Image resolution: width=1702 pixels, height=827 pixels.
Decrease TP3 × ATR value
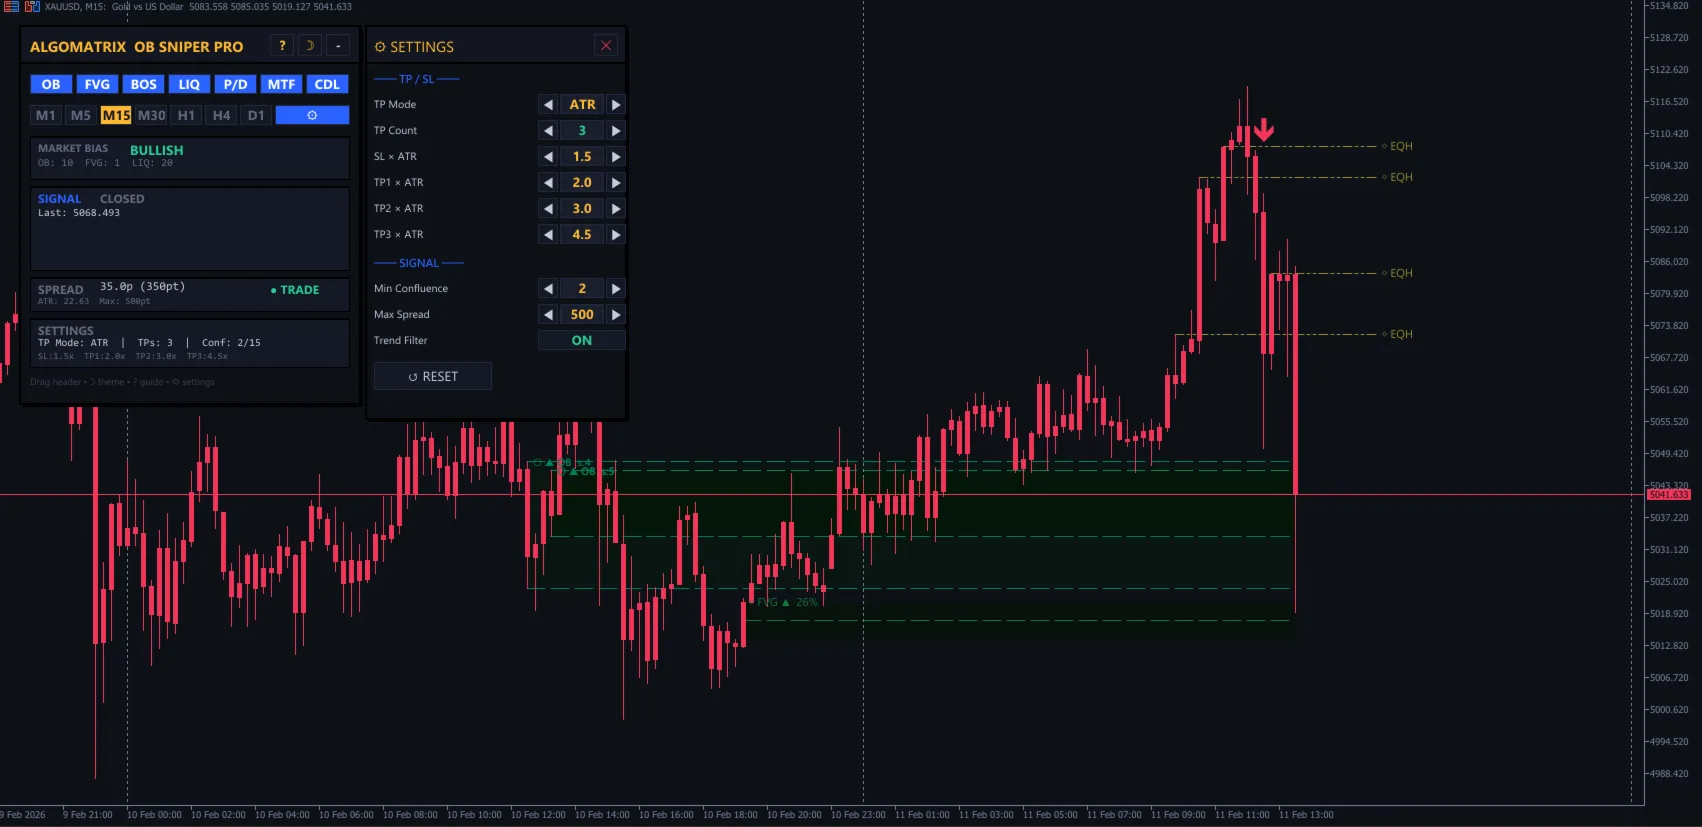548,234
